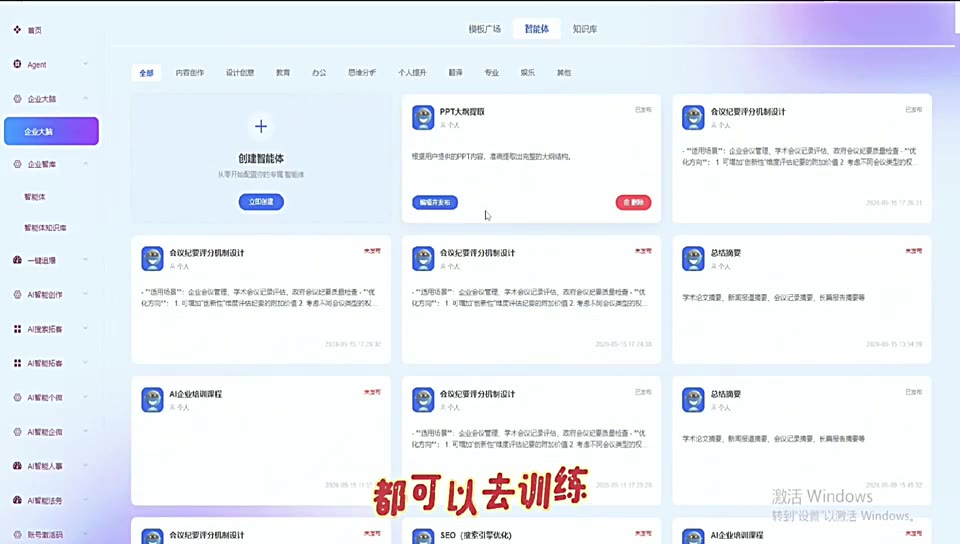Expand the AI智能创作 section chevron
The height and width of the screenshot is (544, 960).
coord(85,294)
